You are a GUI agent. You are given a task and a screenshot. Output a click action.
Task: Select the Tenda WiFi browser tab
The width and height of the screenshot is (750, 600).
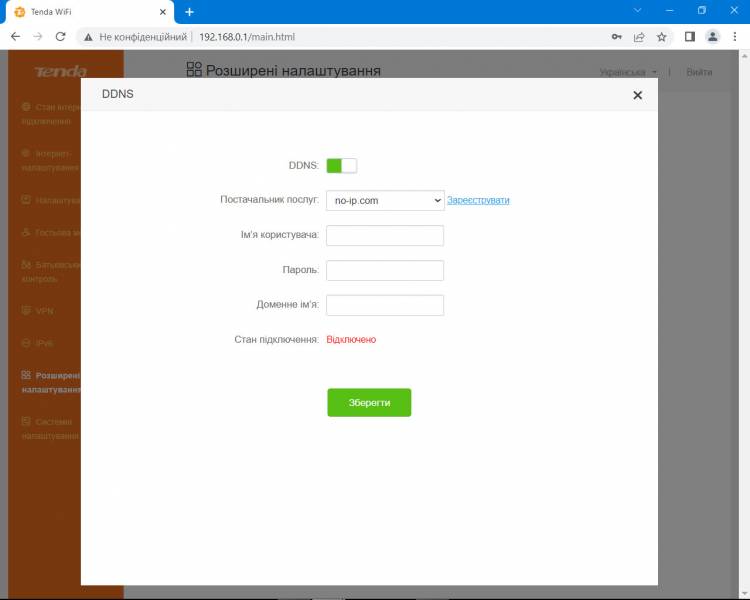click(x=89, y=12)
